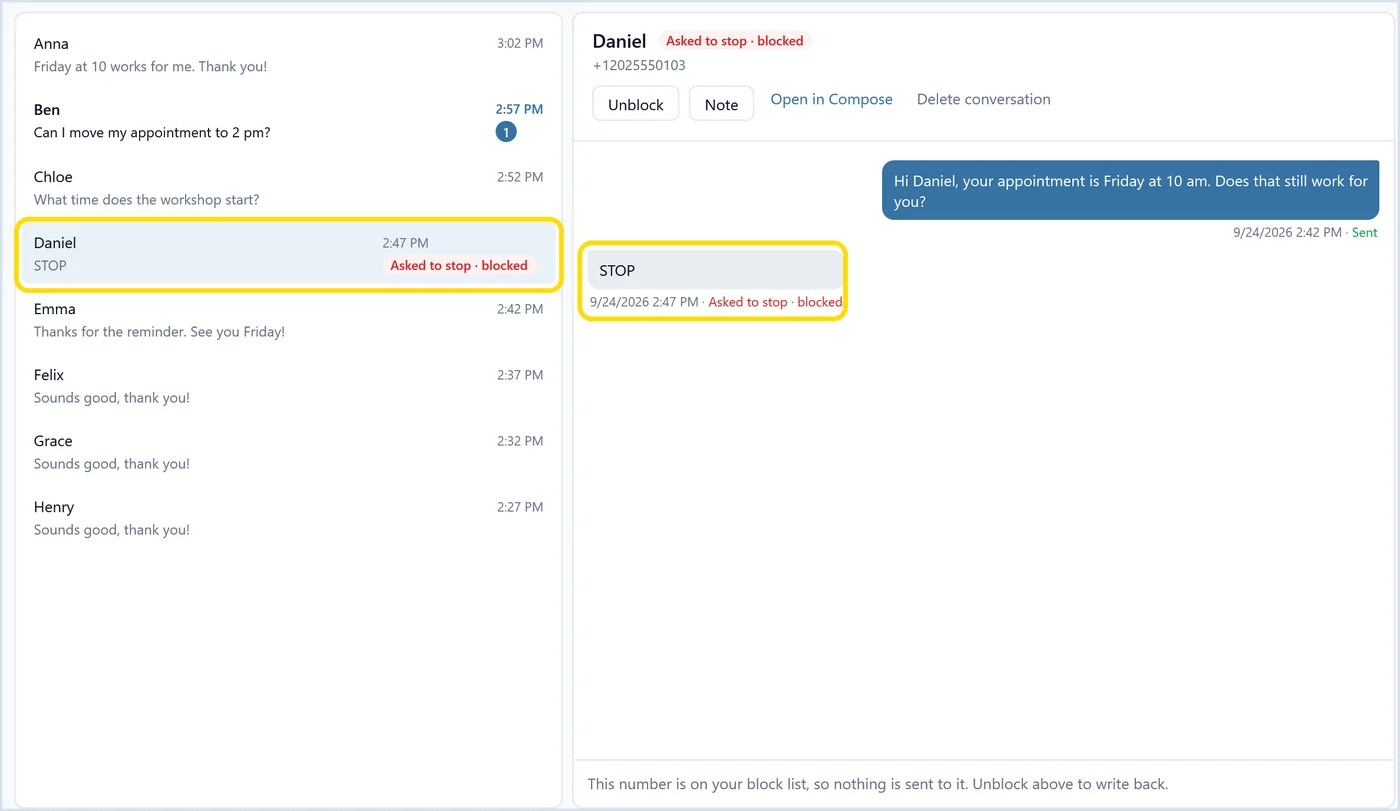
Task: Click the Open in Compose link
Action: click(831, 99)
